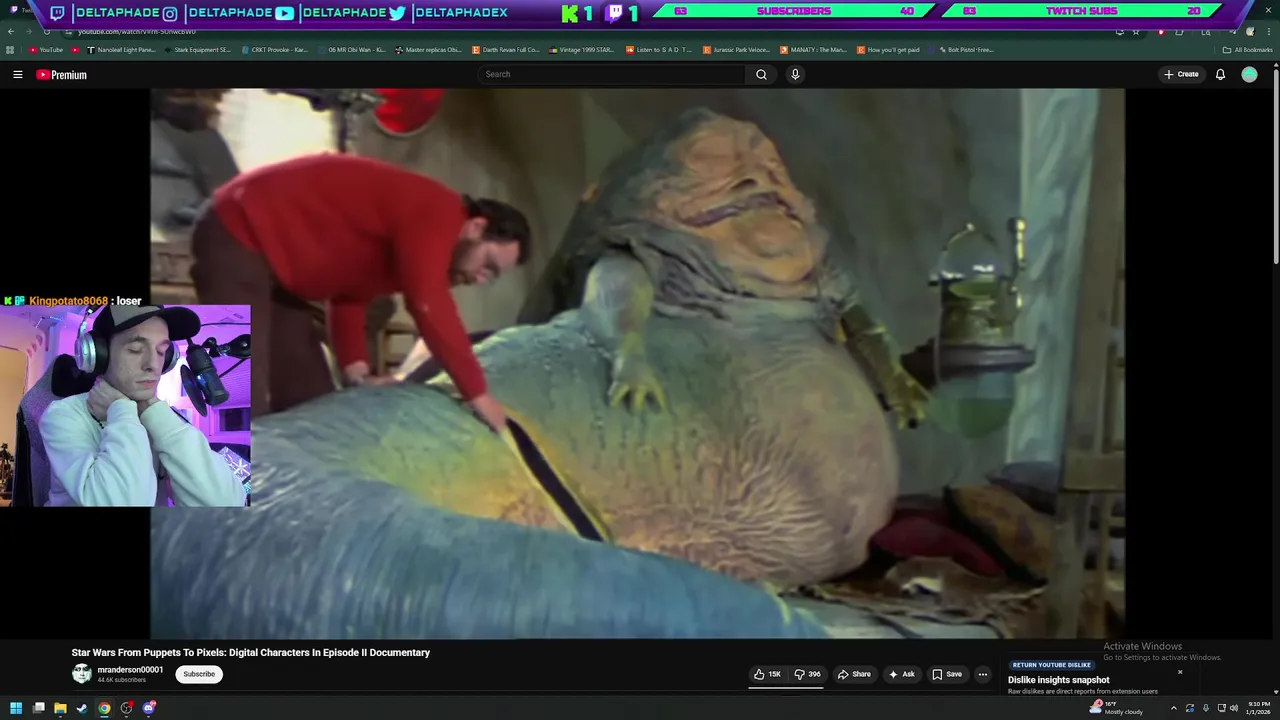This screenshot has height=720, width=1280.
Task: Switch to Chrome on the taskbar
Action: tap(104, 708)
